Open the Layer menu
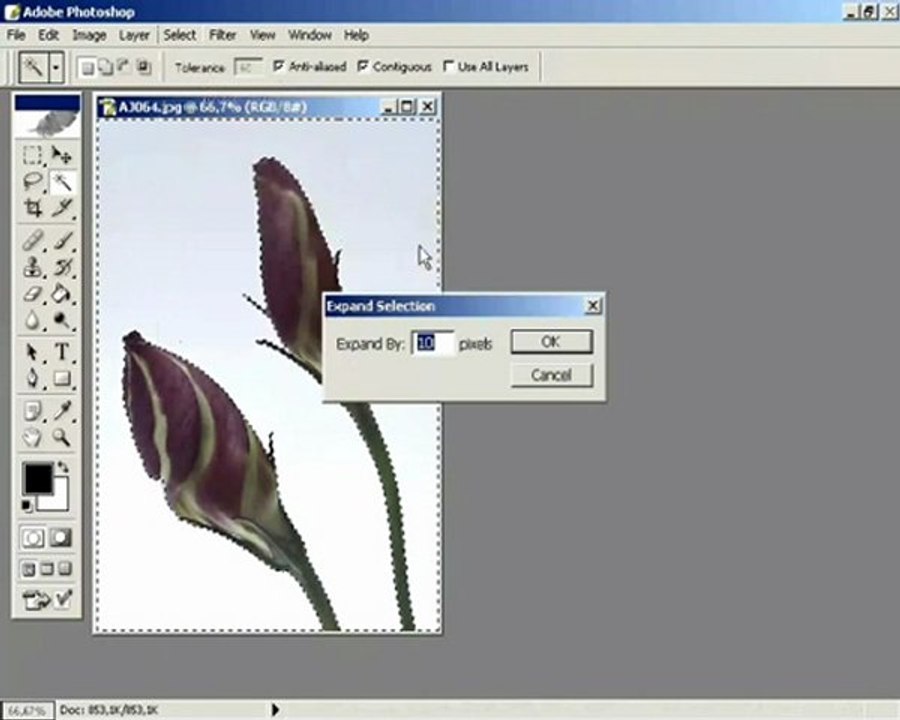 (134, 35)
